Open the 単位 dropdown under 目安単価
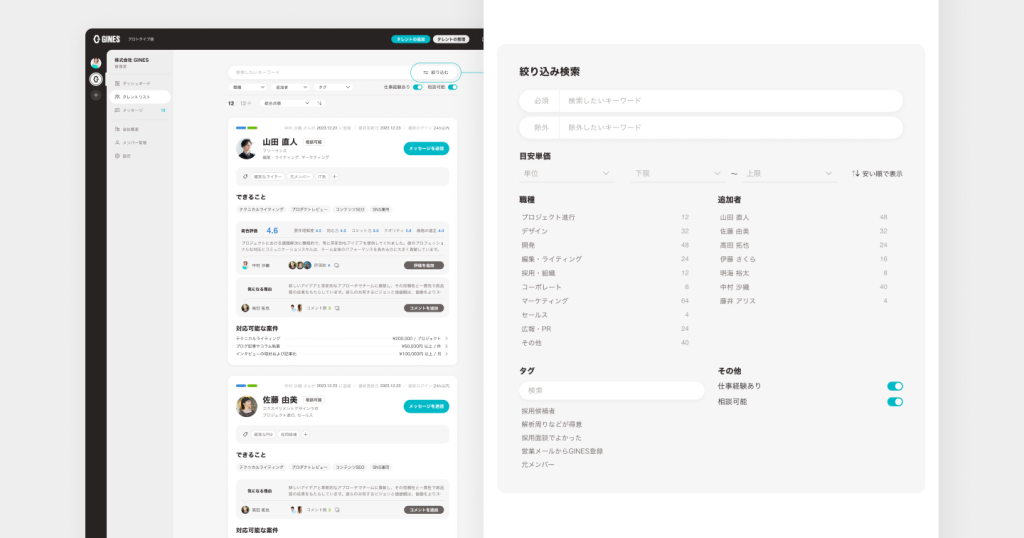The height and width of the screenshot is (538, 1024). tap(566, 174)
